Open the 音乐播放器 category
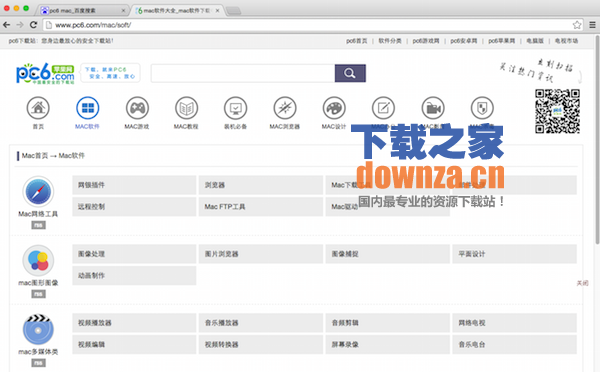600x372 pixels. pyautogui.click(x=261, y=323)
